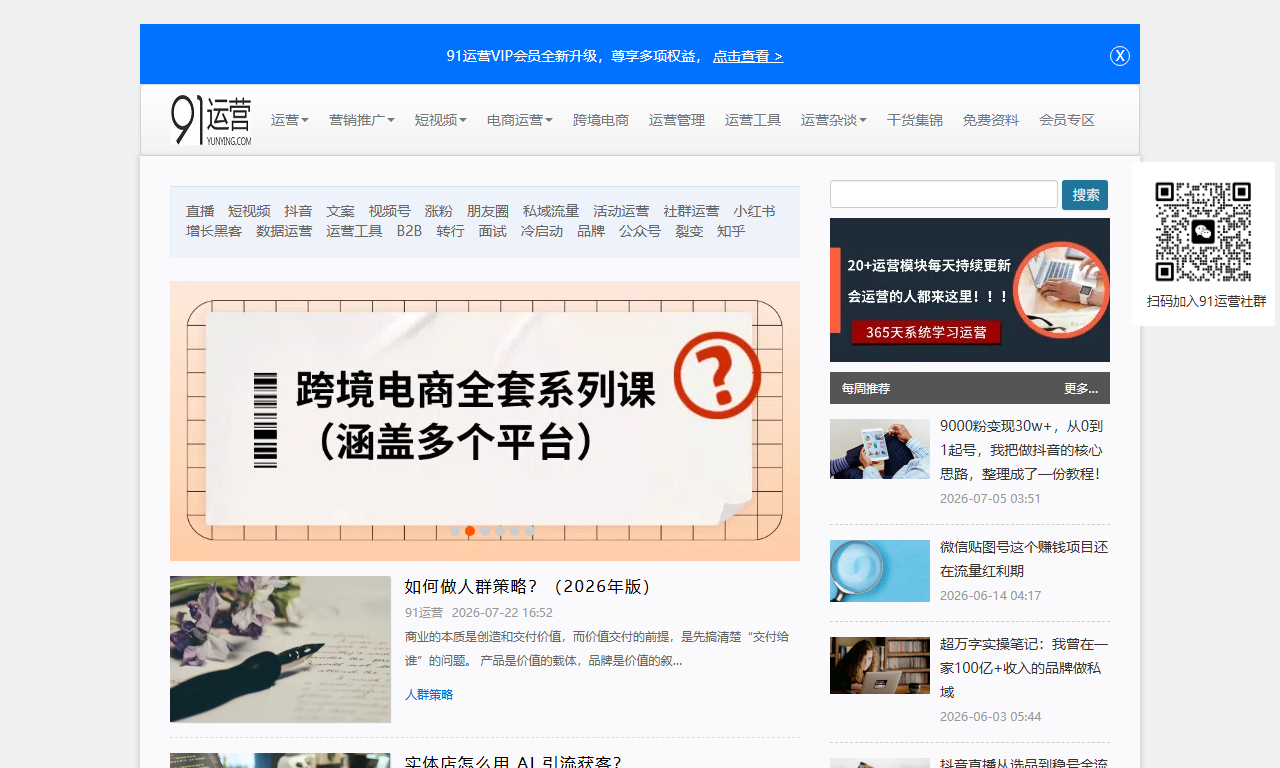Select the 转行 tag
Viewport: 1280px width, 768px height.
pyautogui.click(x=450, y=231)
